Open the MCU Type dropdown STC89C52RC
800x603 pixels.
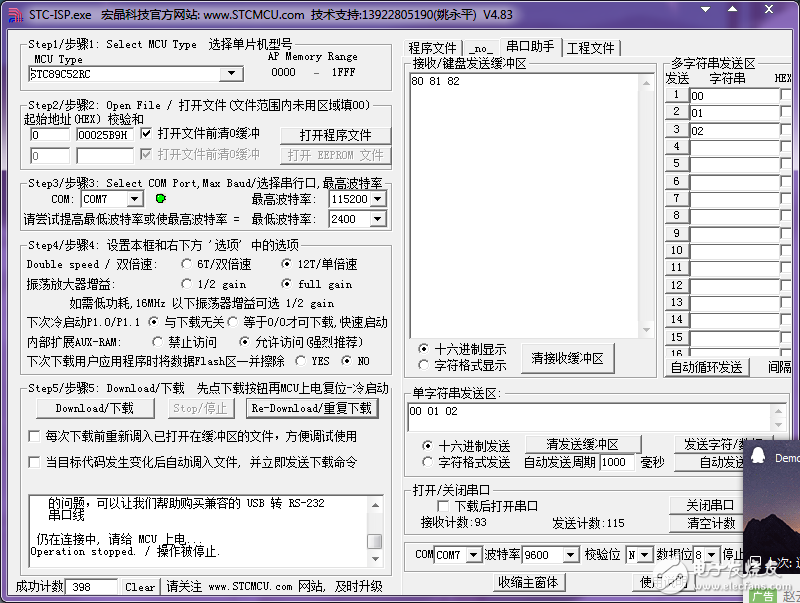coord(231,73)
